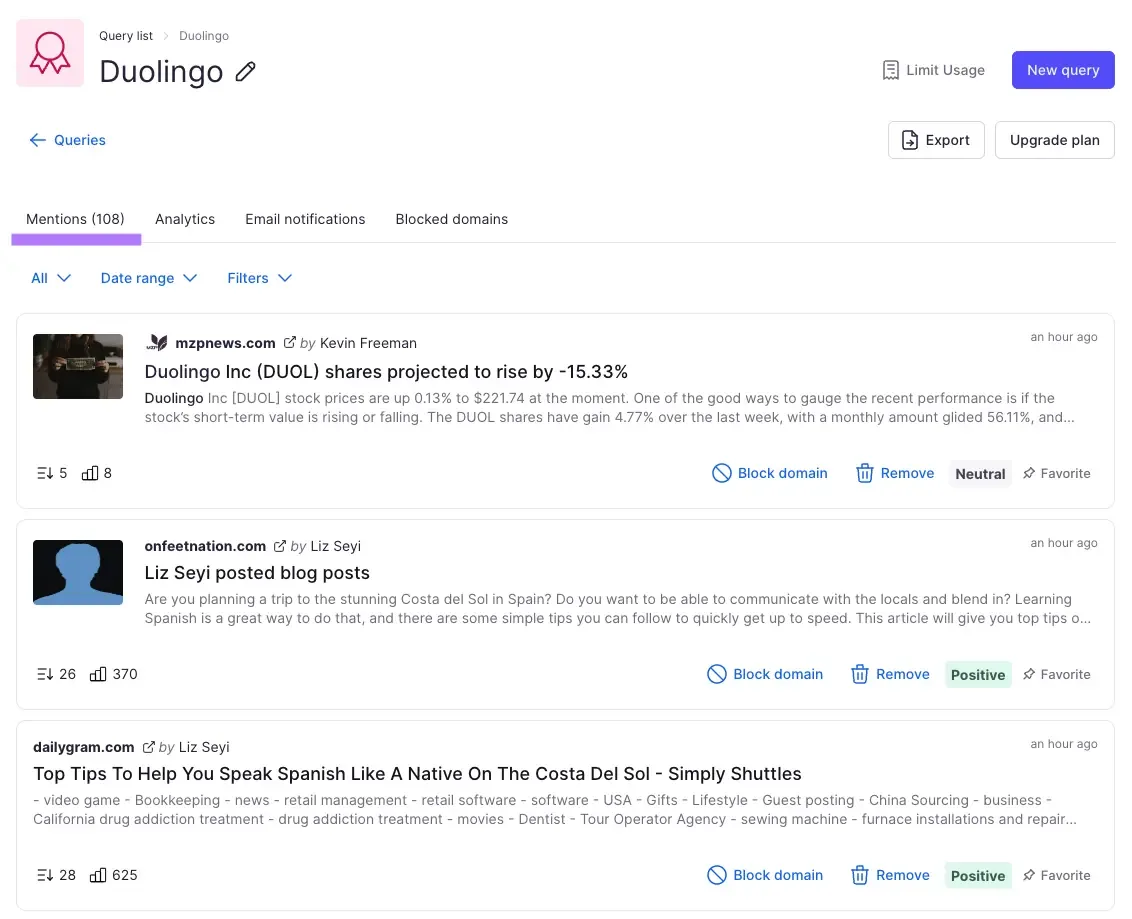
Task: Open external link icon beside dailygram.com
Action: (149, 746)
